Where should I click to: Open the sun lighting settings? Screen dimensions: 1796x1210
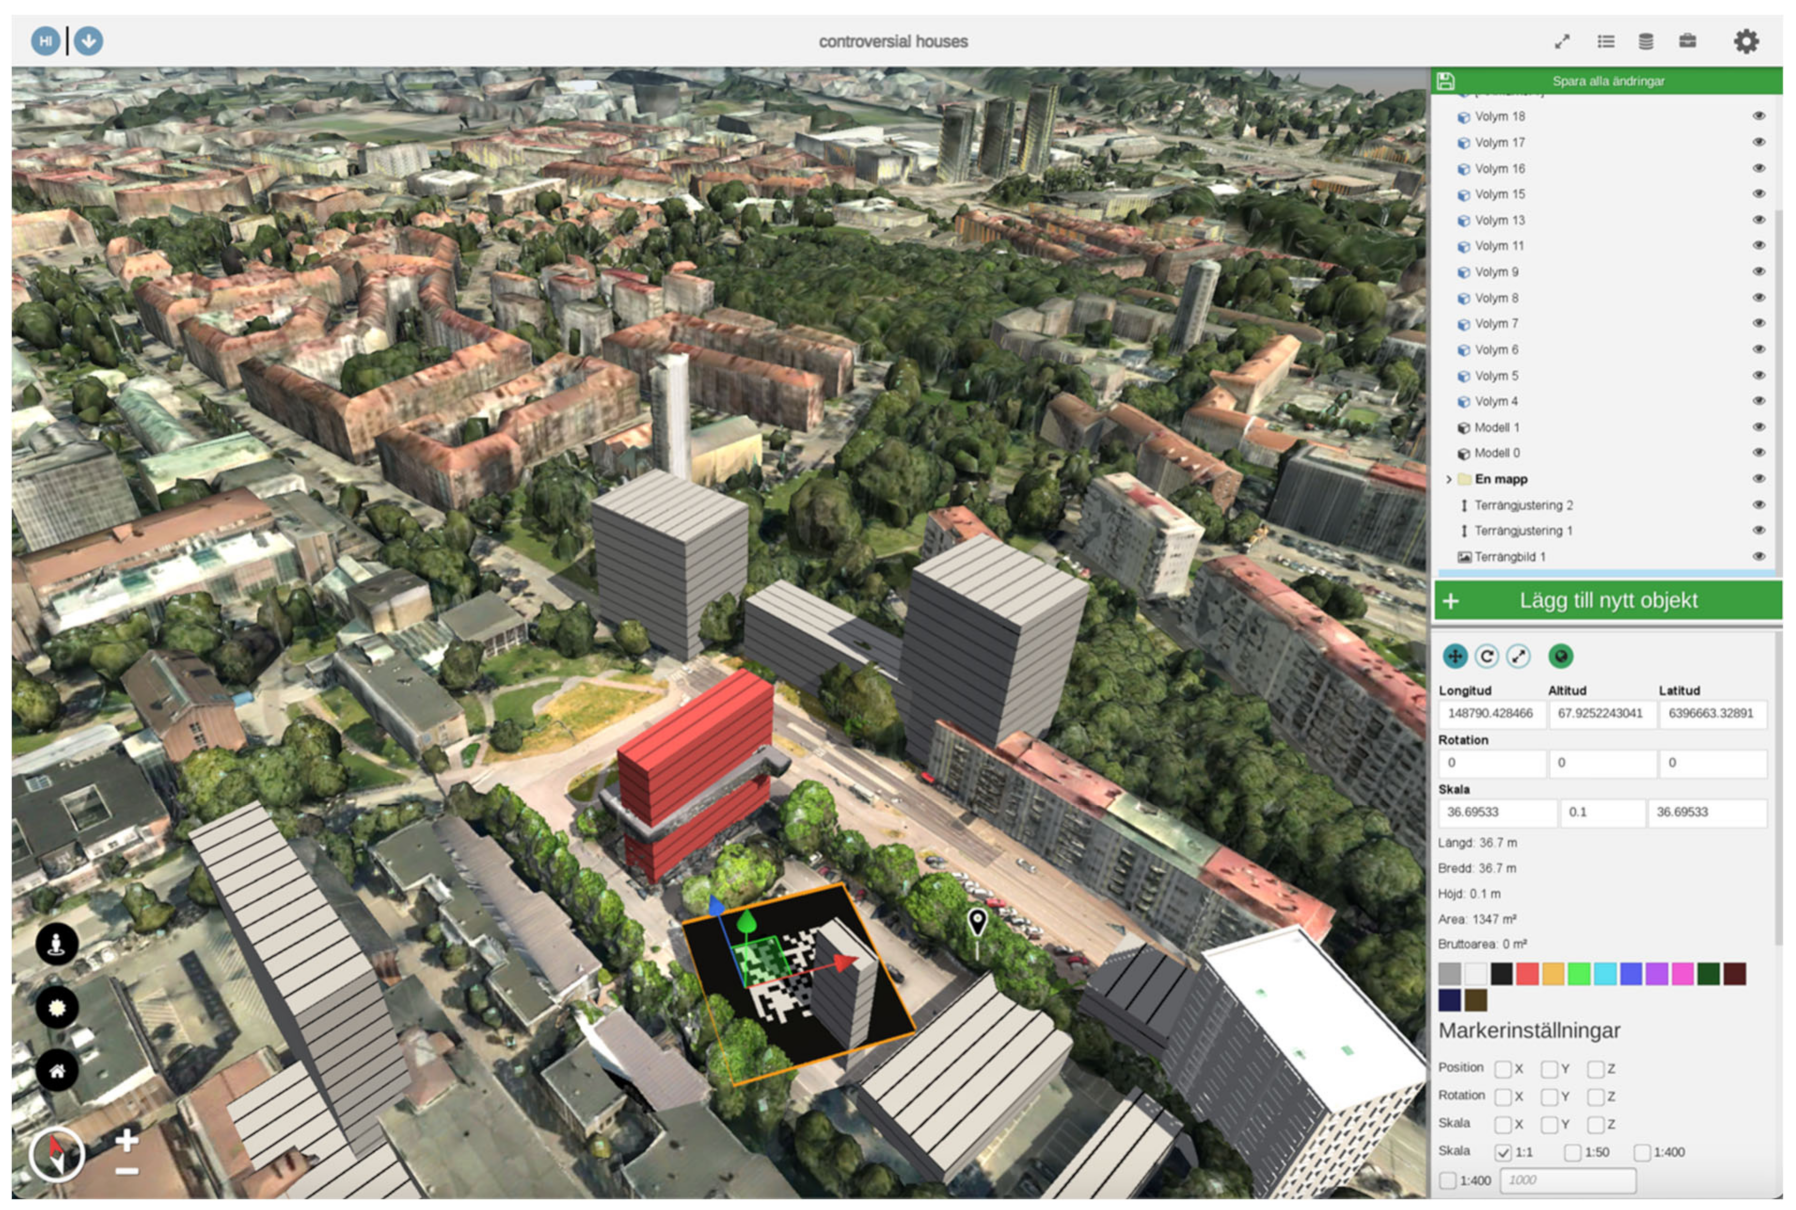tap(57, 1007)
